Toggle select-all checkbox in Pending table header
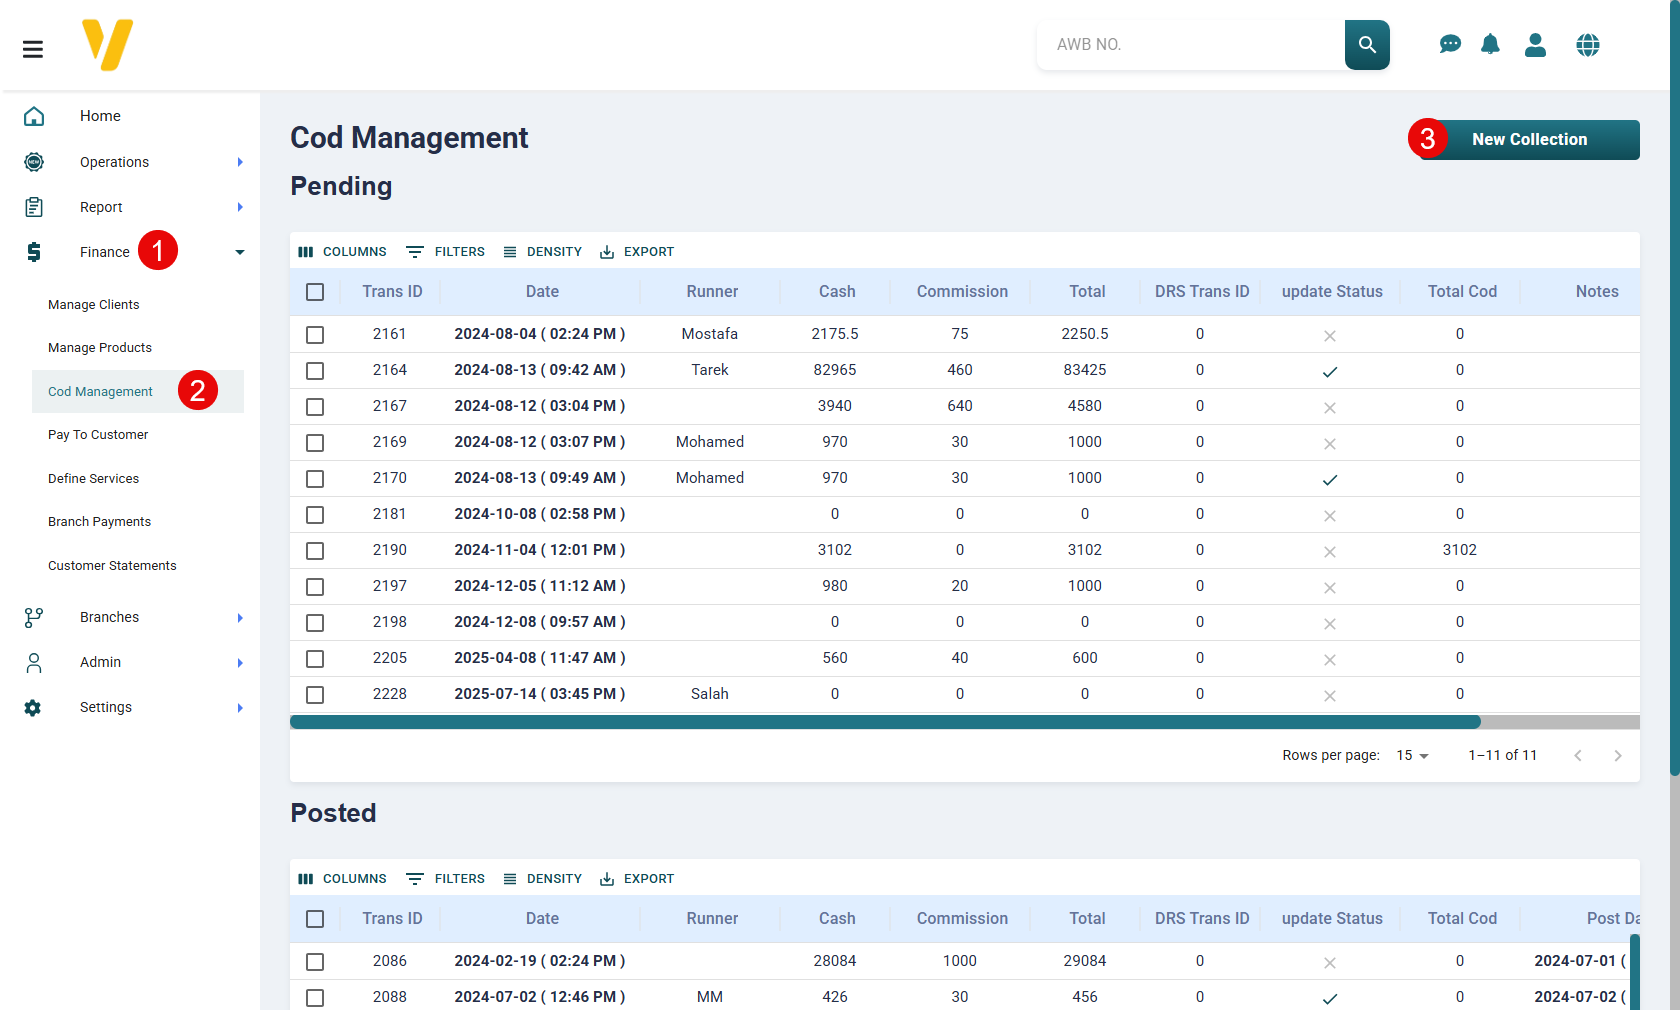1680x1010 pixels. click(315, 292)
